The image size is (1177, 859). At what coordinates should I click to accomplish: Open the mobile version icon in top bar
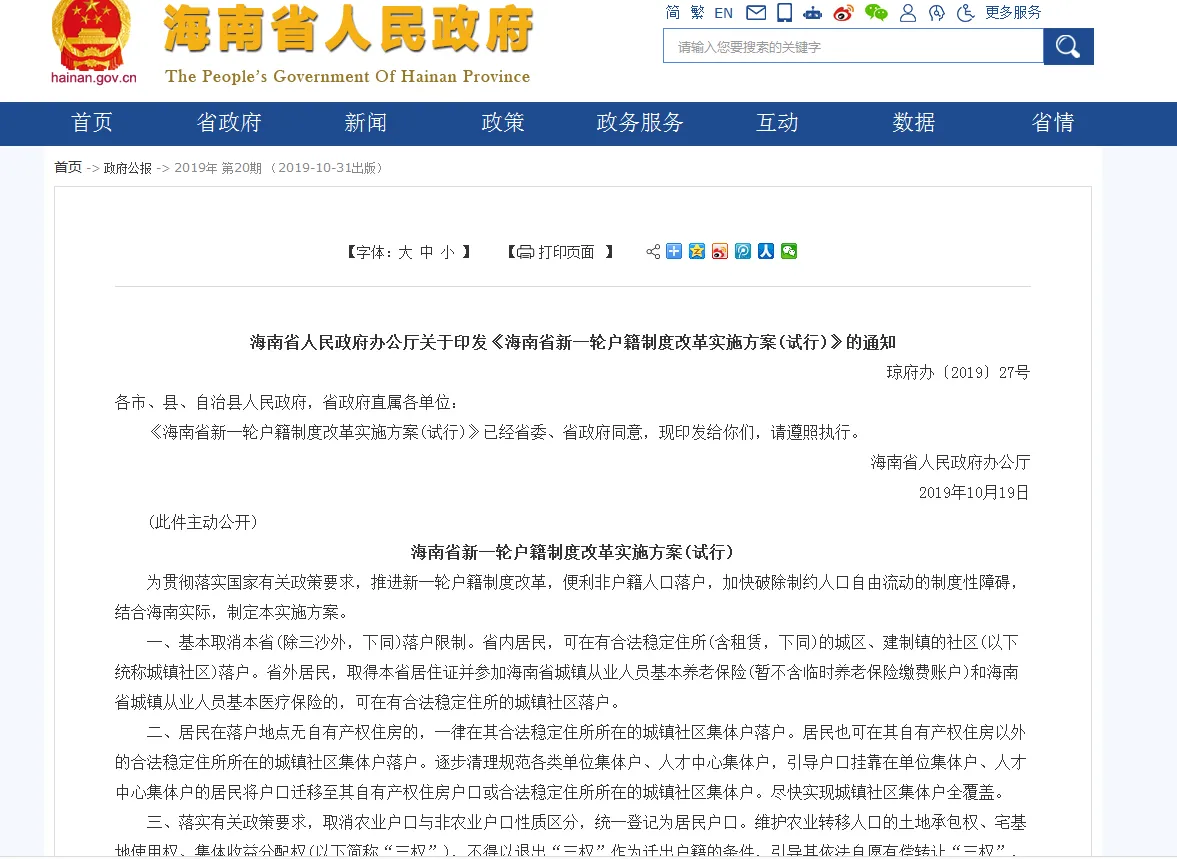click(784, 12)
